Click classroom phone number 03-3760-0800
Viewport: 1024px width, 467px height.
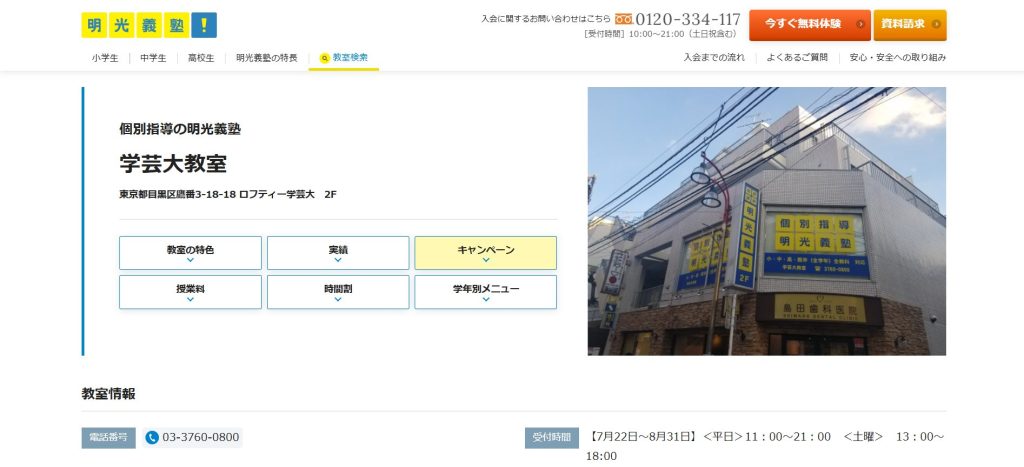(x=200, y=438)
